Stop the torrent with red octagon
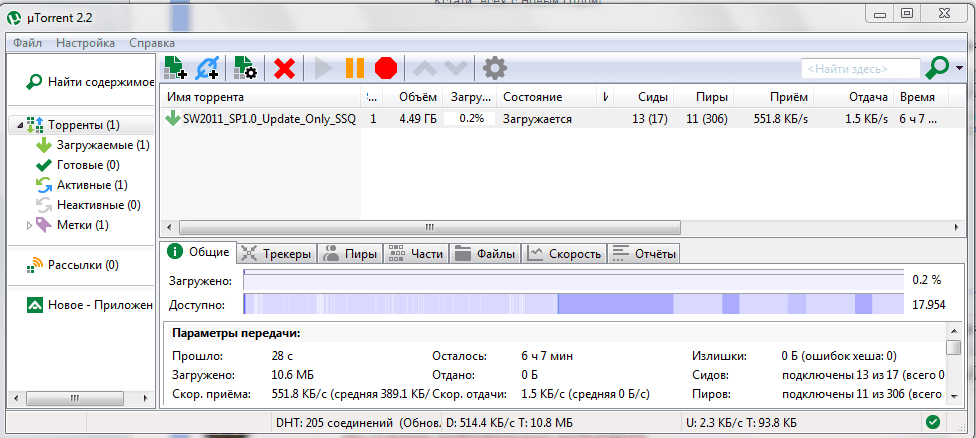The height and width of the screenshot is (438, 976). tap(386, 68)
